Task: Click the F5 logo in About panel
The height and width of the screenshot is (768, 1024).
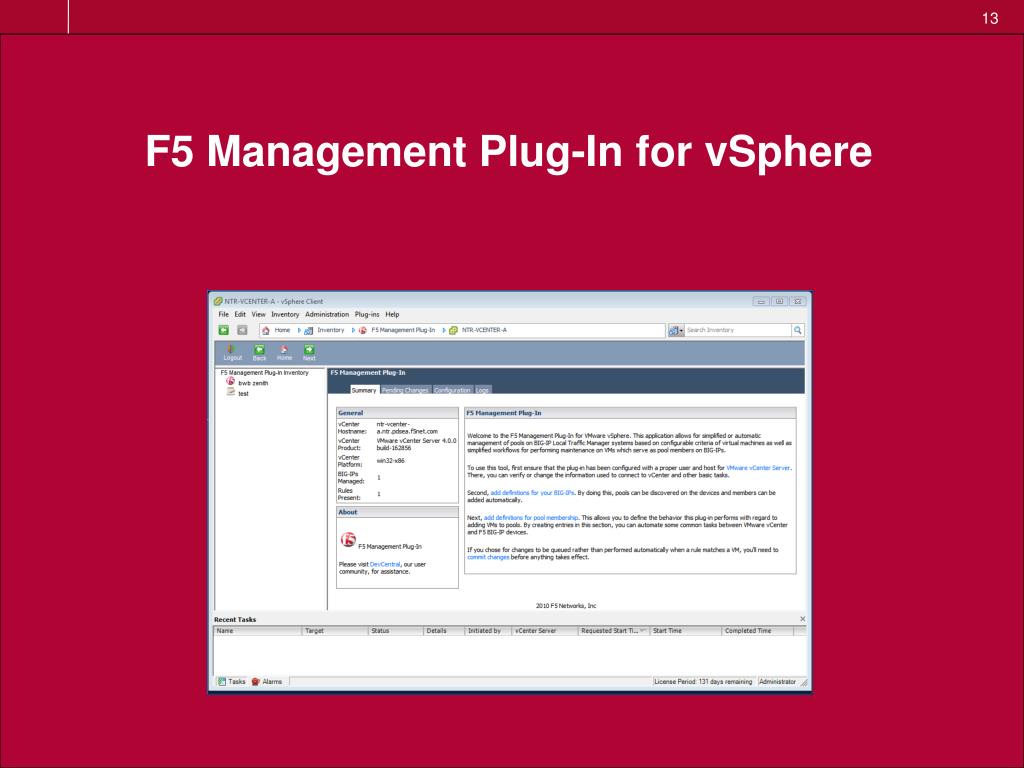Action: [348, 540]
